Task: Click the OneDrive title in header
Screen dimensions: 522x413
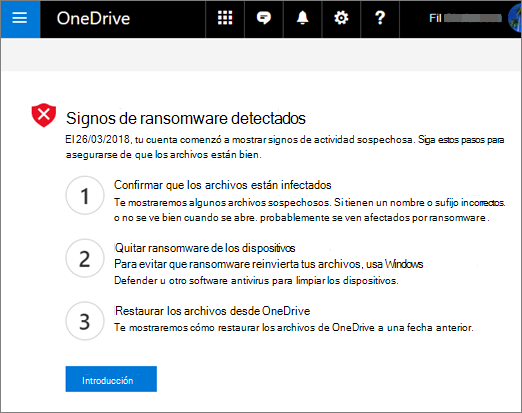Action: point(93,19)
